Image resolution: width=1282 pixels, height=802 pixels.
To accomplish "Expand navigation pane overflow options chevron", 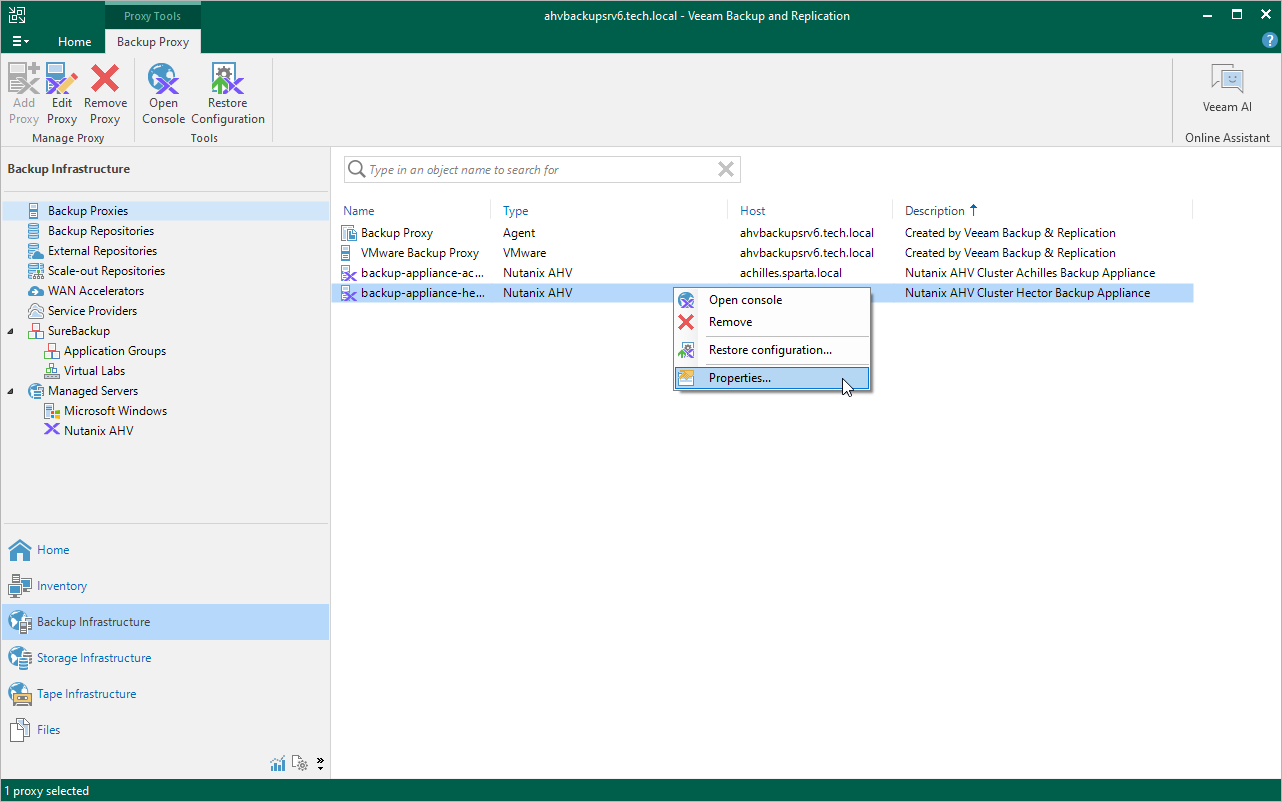I will pyautogui.click(x=320, y=764).
